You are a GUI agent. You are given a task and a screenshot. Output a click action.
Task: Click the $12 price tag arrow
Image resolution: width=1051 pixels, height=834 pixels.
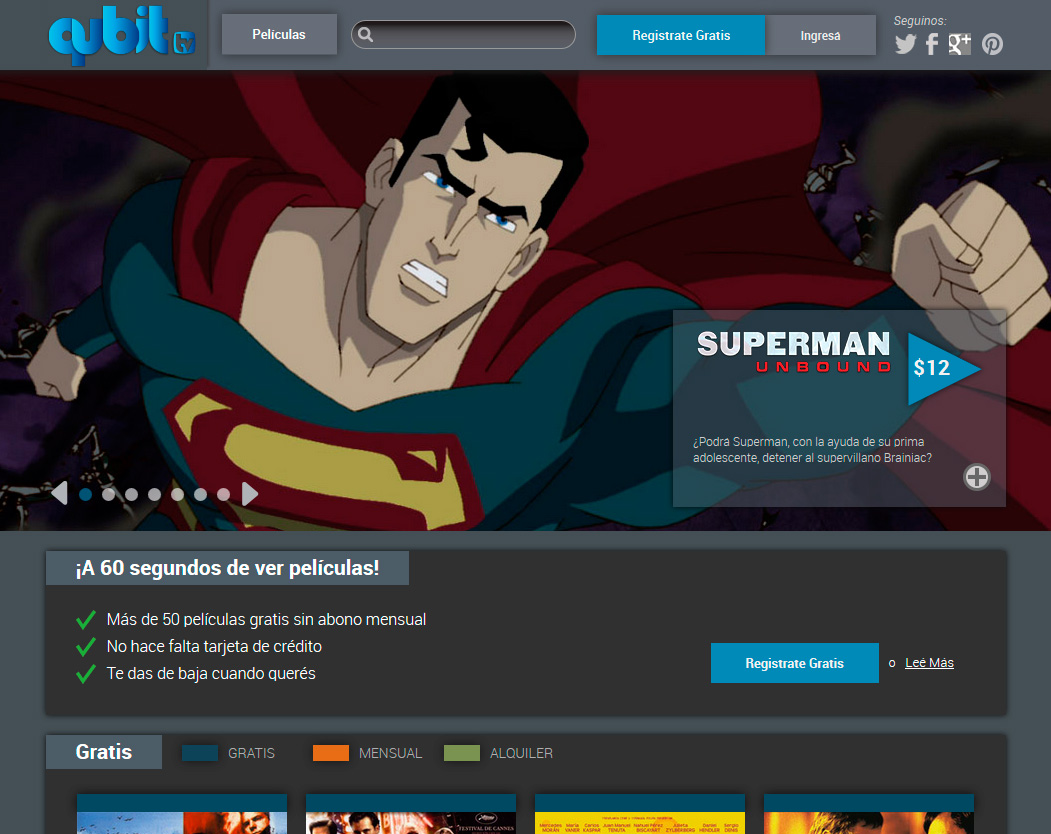[x=943, y=368]
